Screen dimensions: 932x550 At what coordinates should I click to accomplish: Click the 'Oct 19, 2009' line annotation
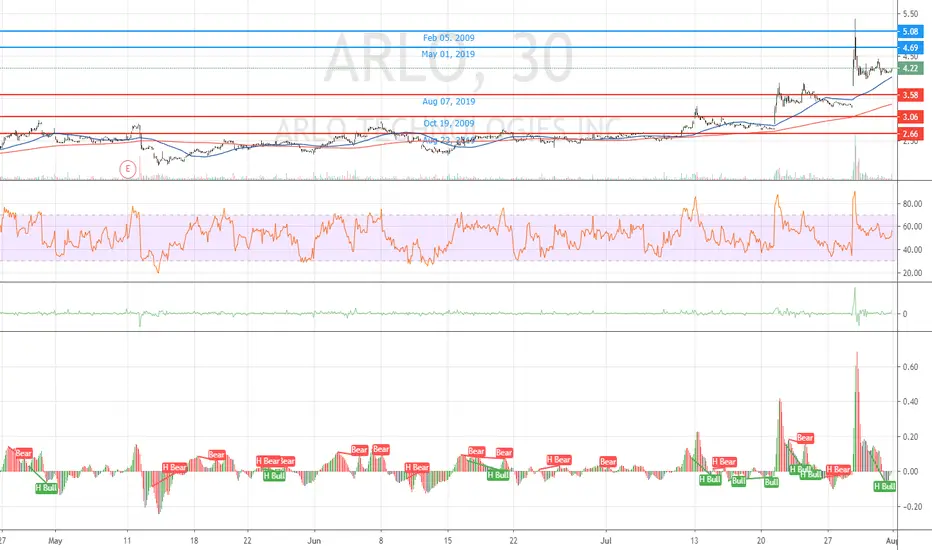coord(449,124)
